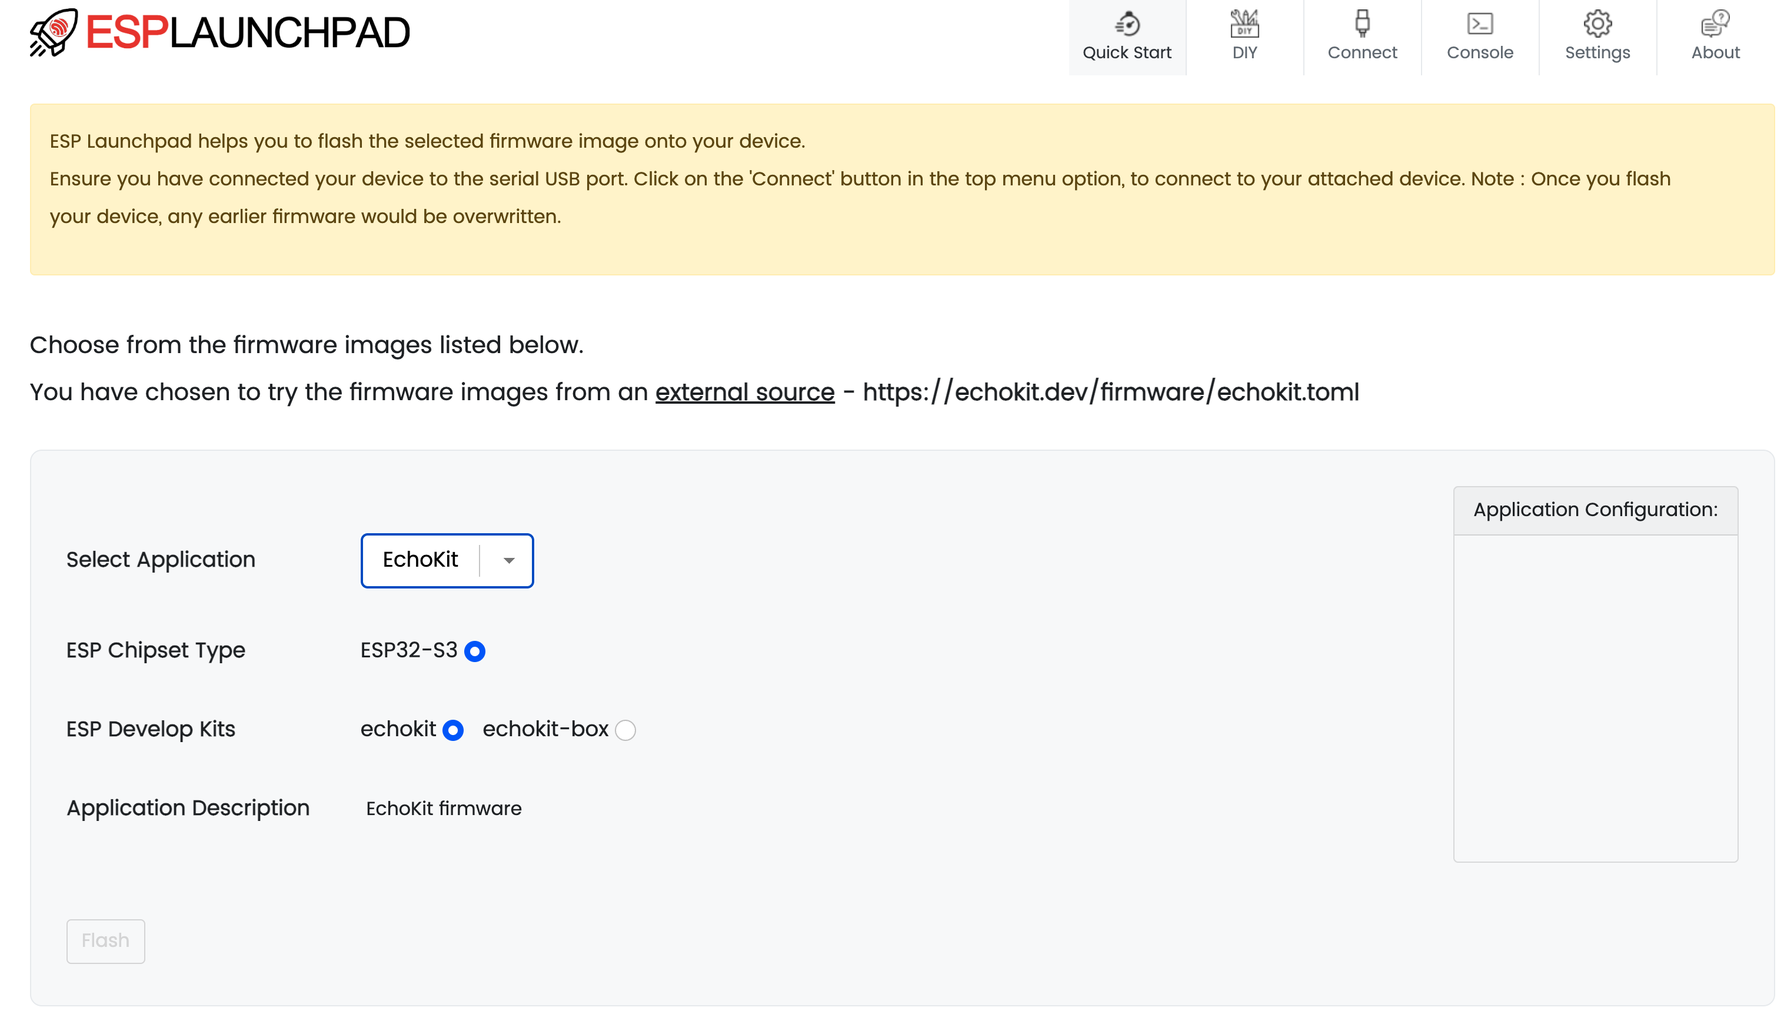Click the dropdown arrow next to EchoKit
Screen dimensions: 1784x1024
tap(509, 560)
